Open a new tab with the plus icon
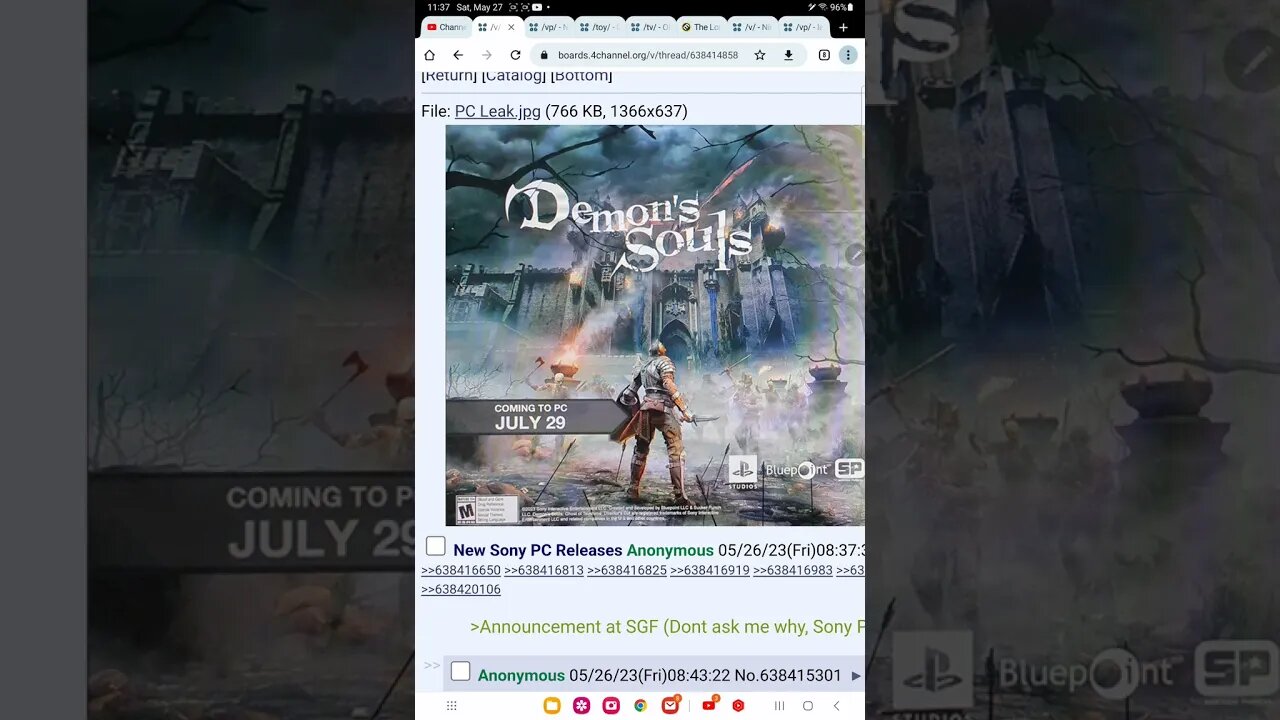This screenshot has height=720, width=1280. [843, 27]
